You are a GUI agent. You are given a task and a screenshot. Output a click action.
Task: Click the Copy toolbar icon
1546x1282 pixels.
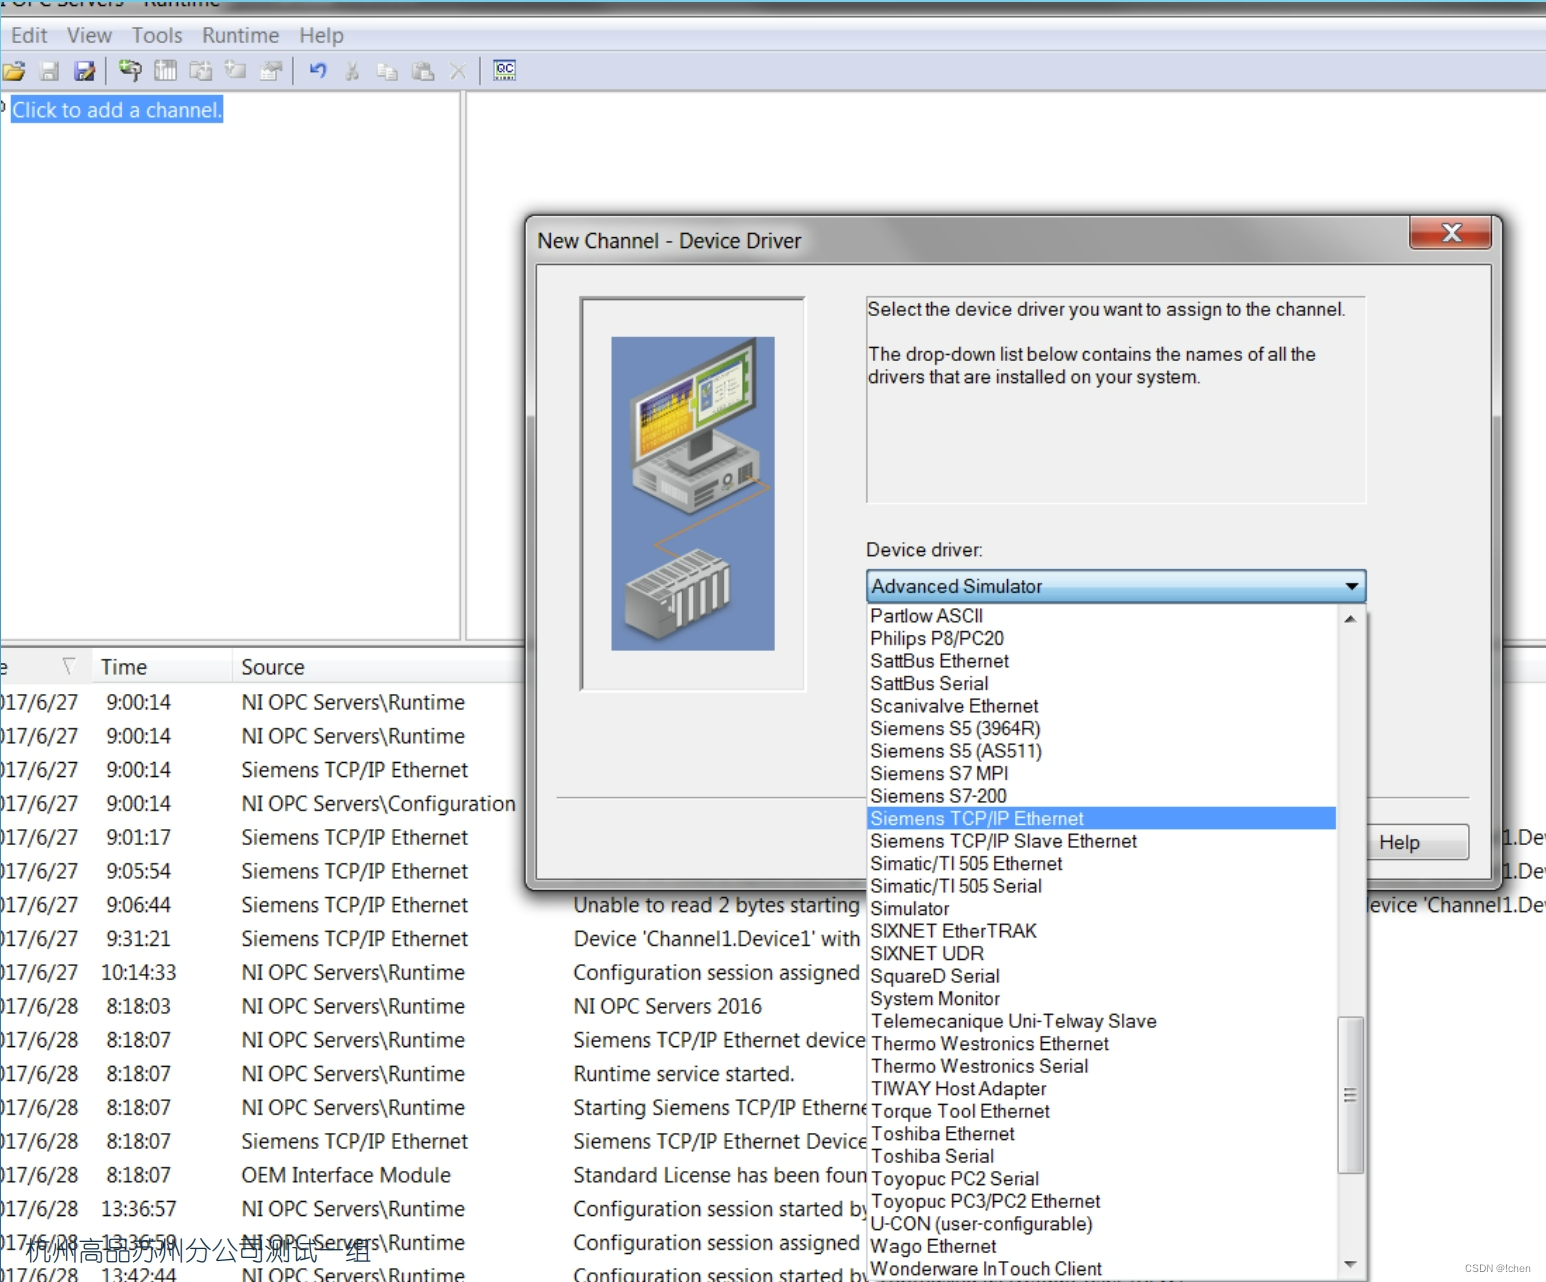387,71
